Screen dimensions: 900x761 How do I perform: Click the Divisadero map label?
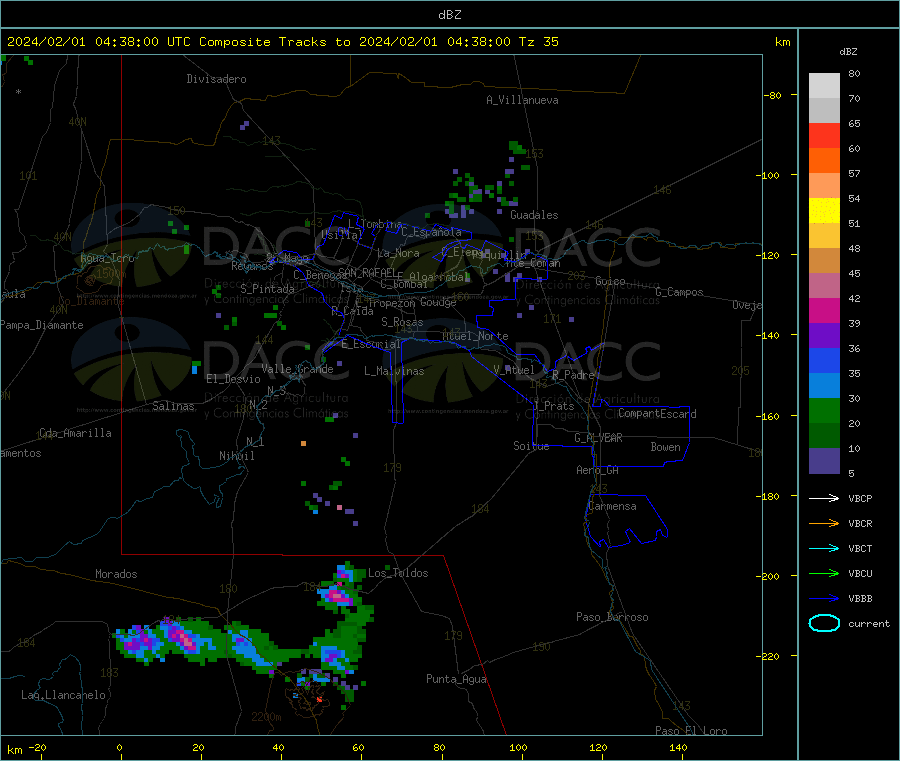[x=216, y=79]
